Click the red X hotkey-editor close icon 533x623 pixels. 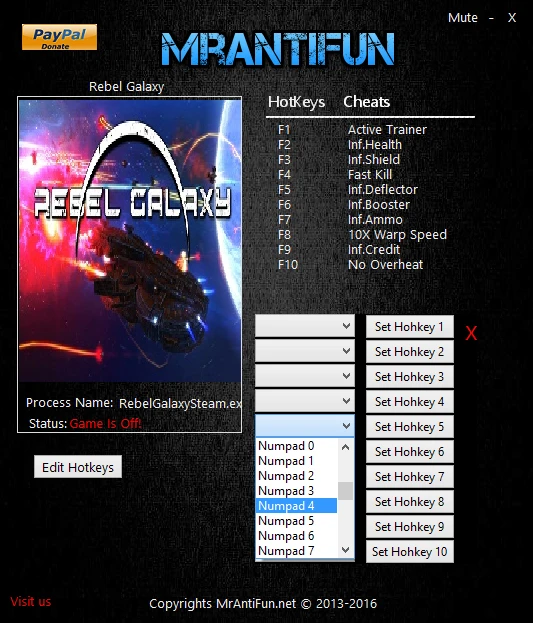point(471,333)
